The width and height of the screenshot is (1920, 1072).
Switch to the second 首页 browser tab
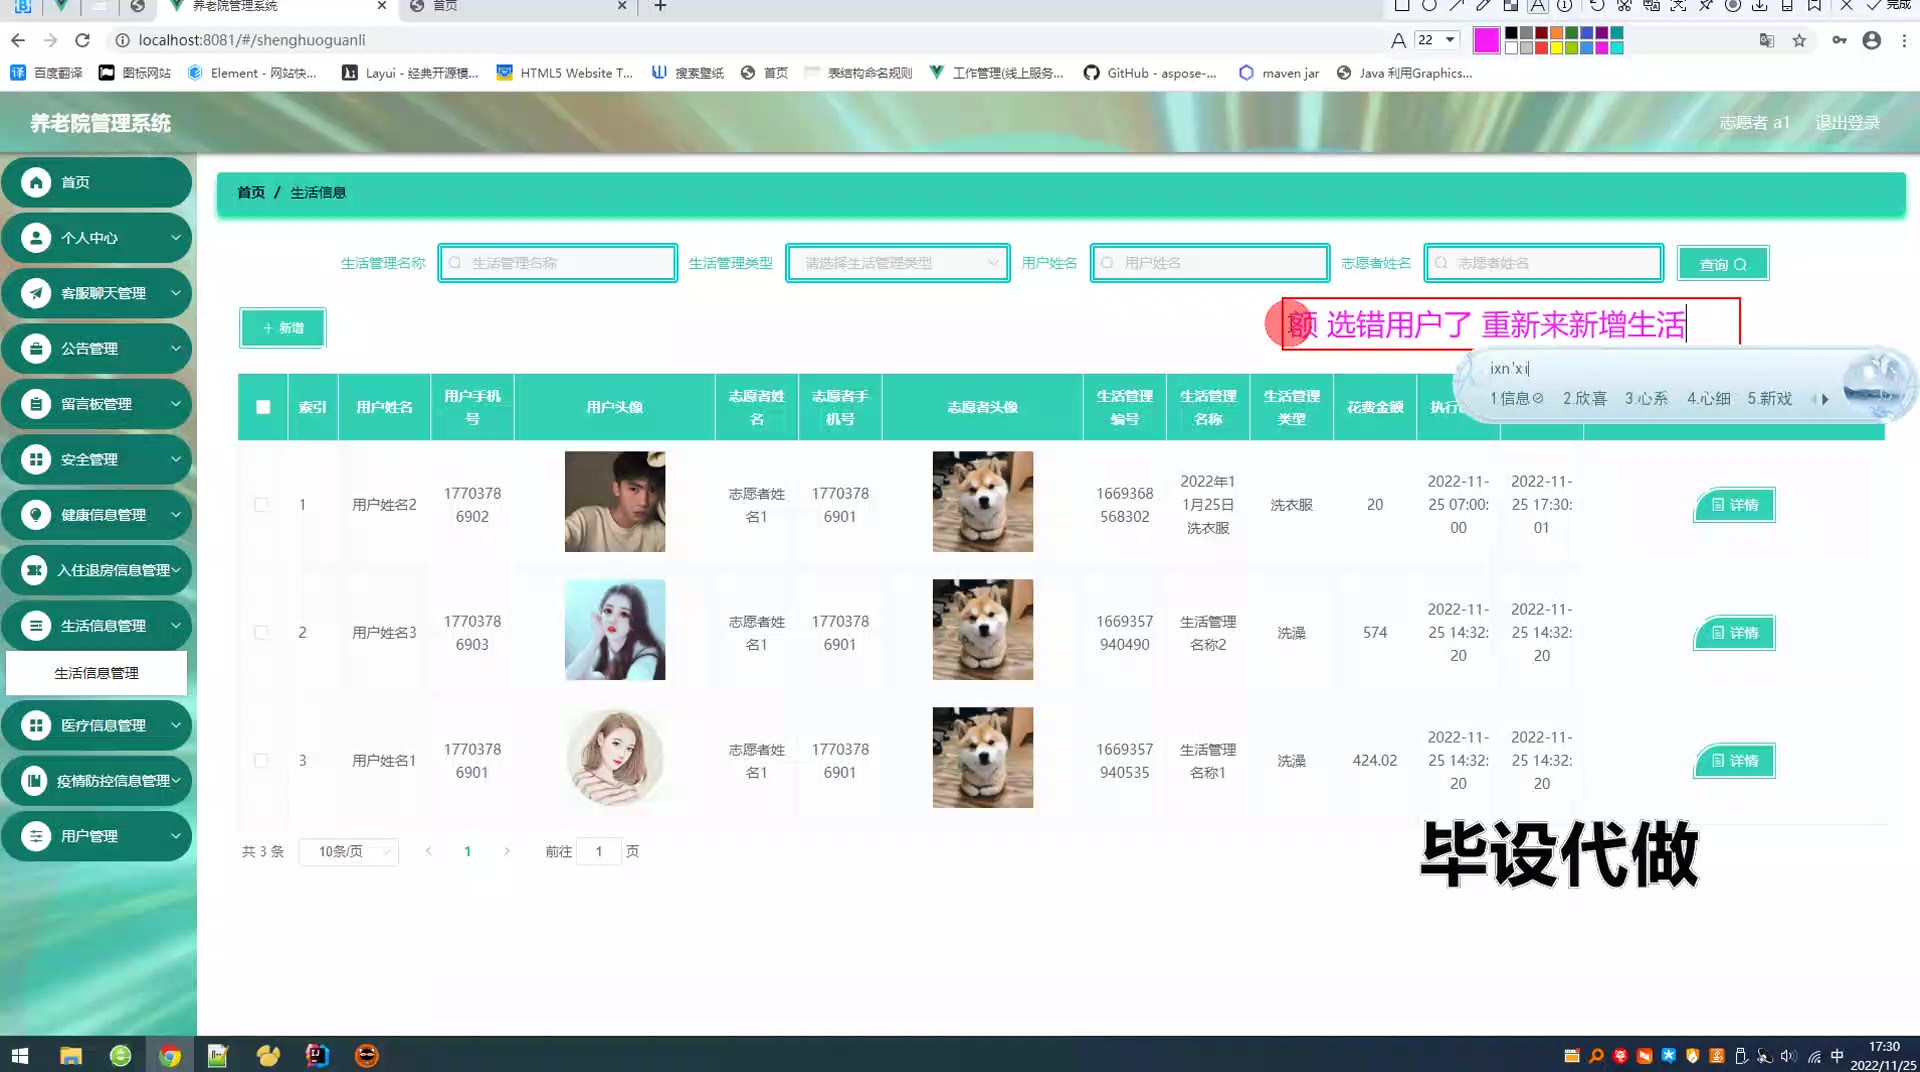coord(518,7)
